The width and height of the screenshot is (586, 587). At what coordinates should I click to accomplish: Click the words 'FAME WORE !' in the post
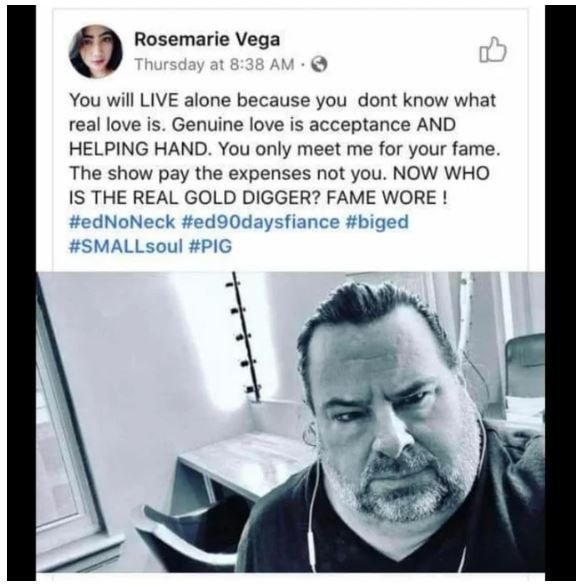(x=387, y=197)
